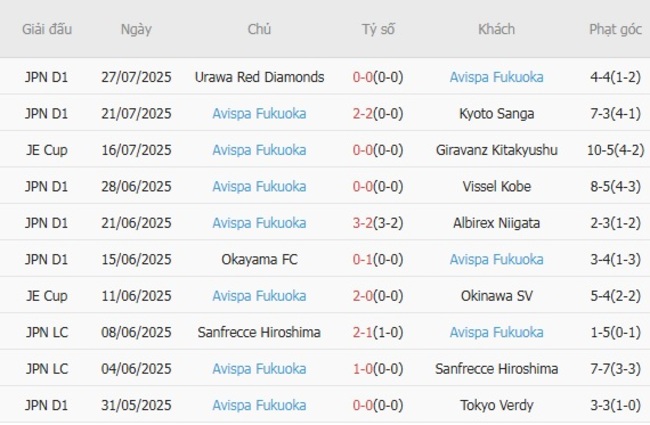Select Giravanz Kitakyushu in the away column

496,150
